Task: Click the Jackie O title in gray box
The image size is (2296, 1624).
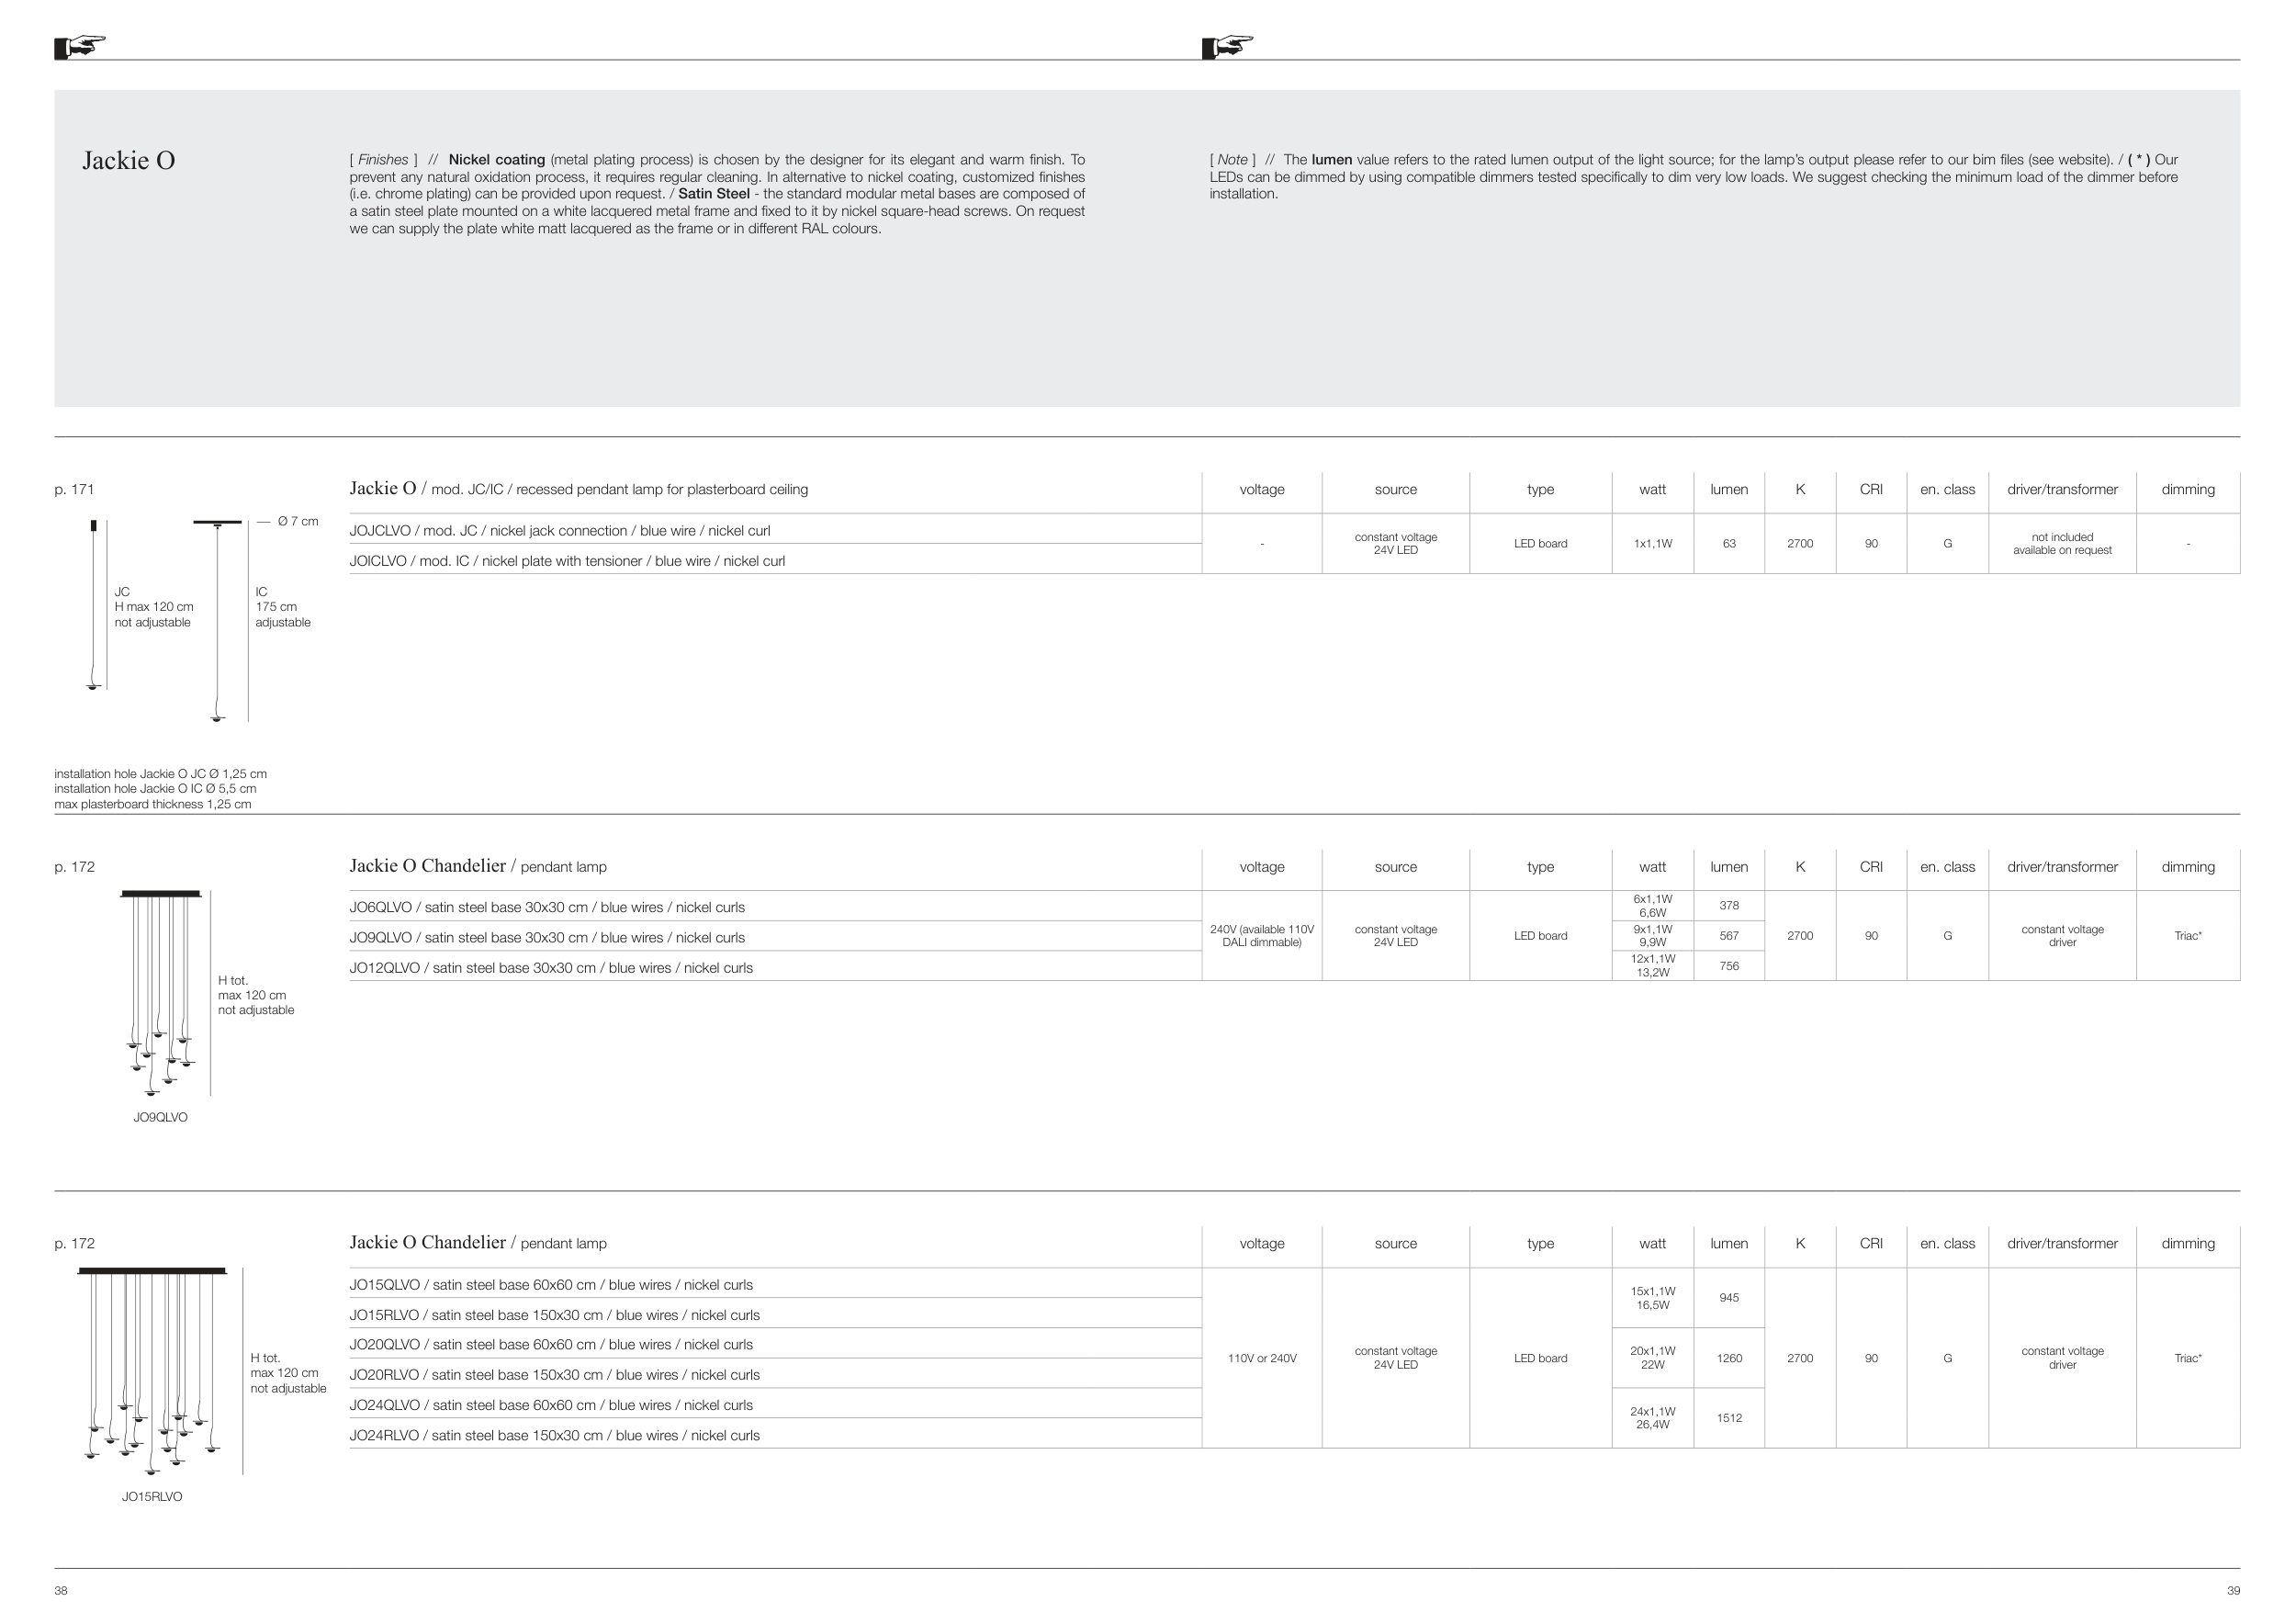Action: click(128, 161)
